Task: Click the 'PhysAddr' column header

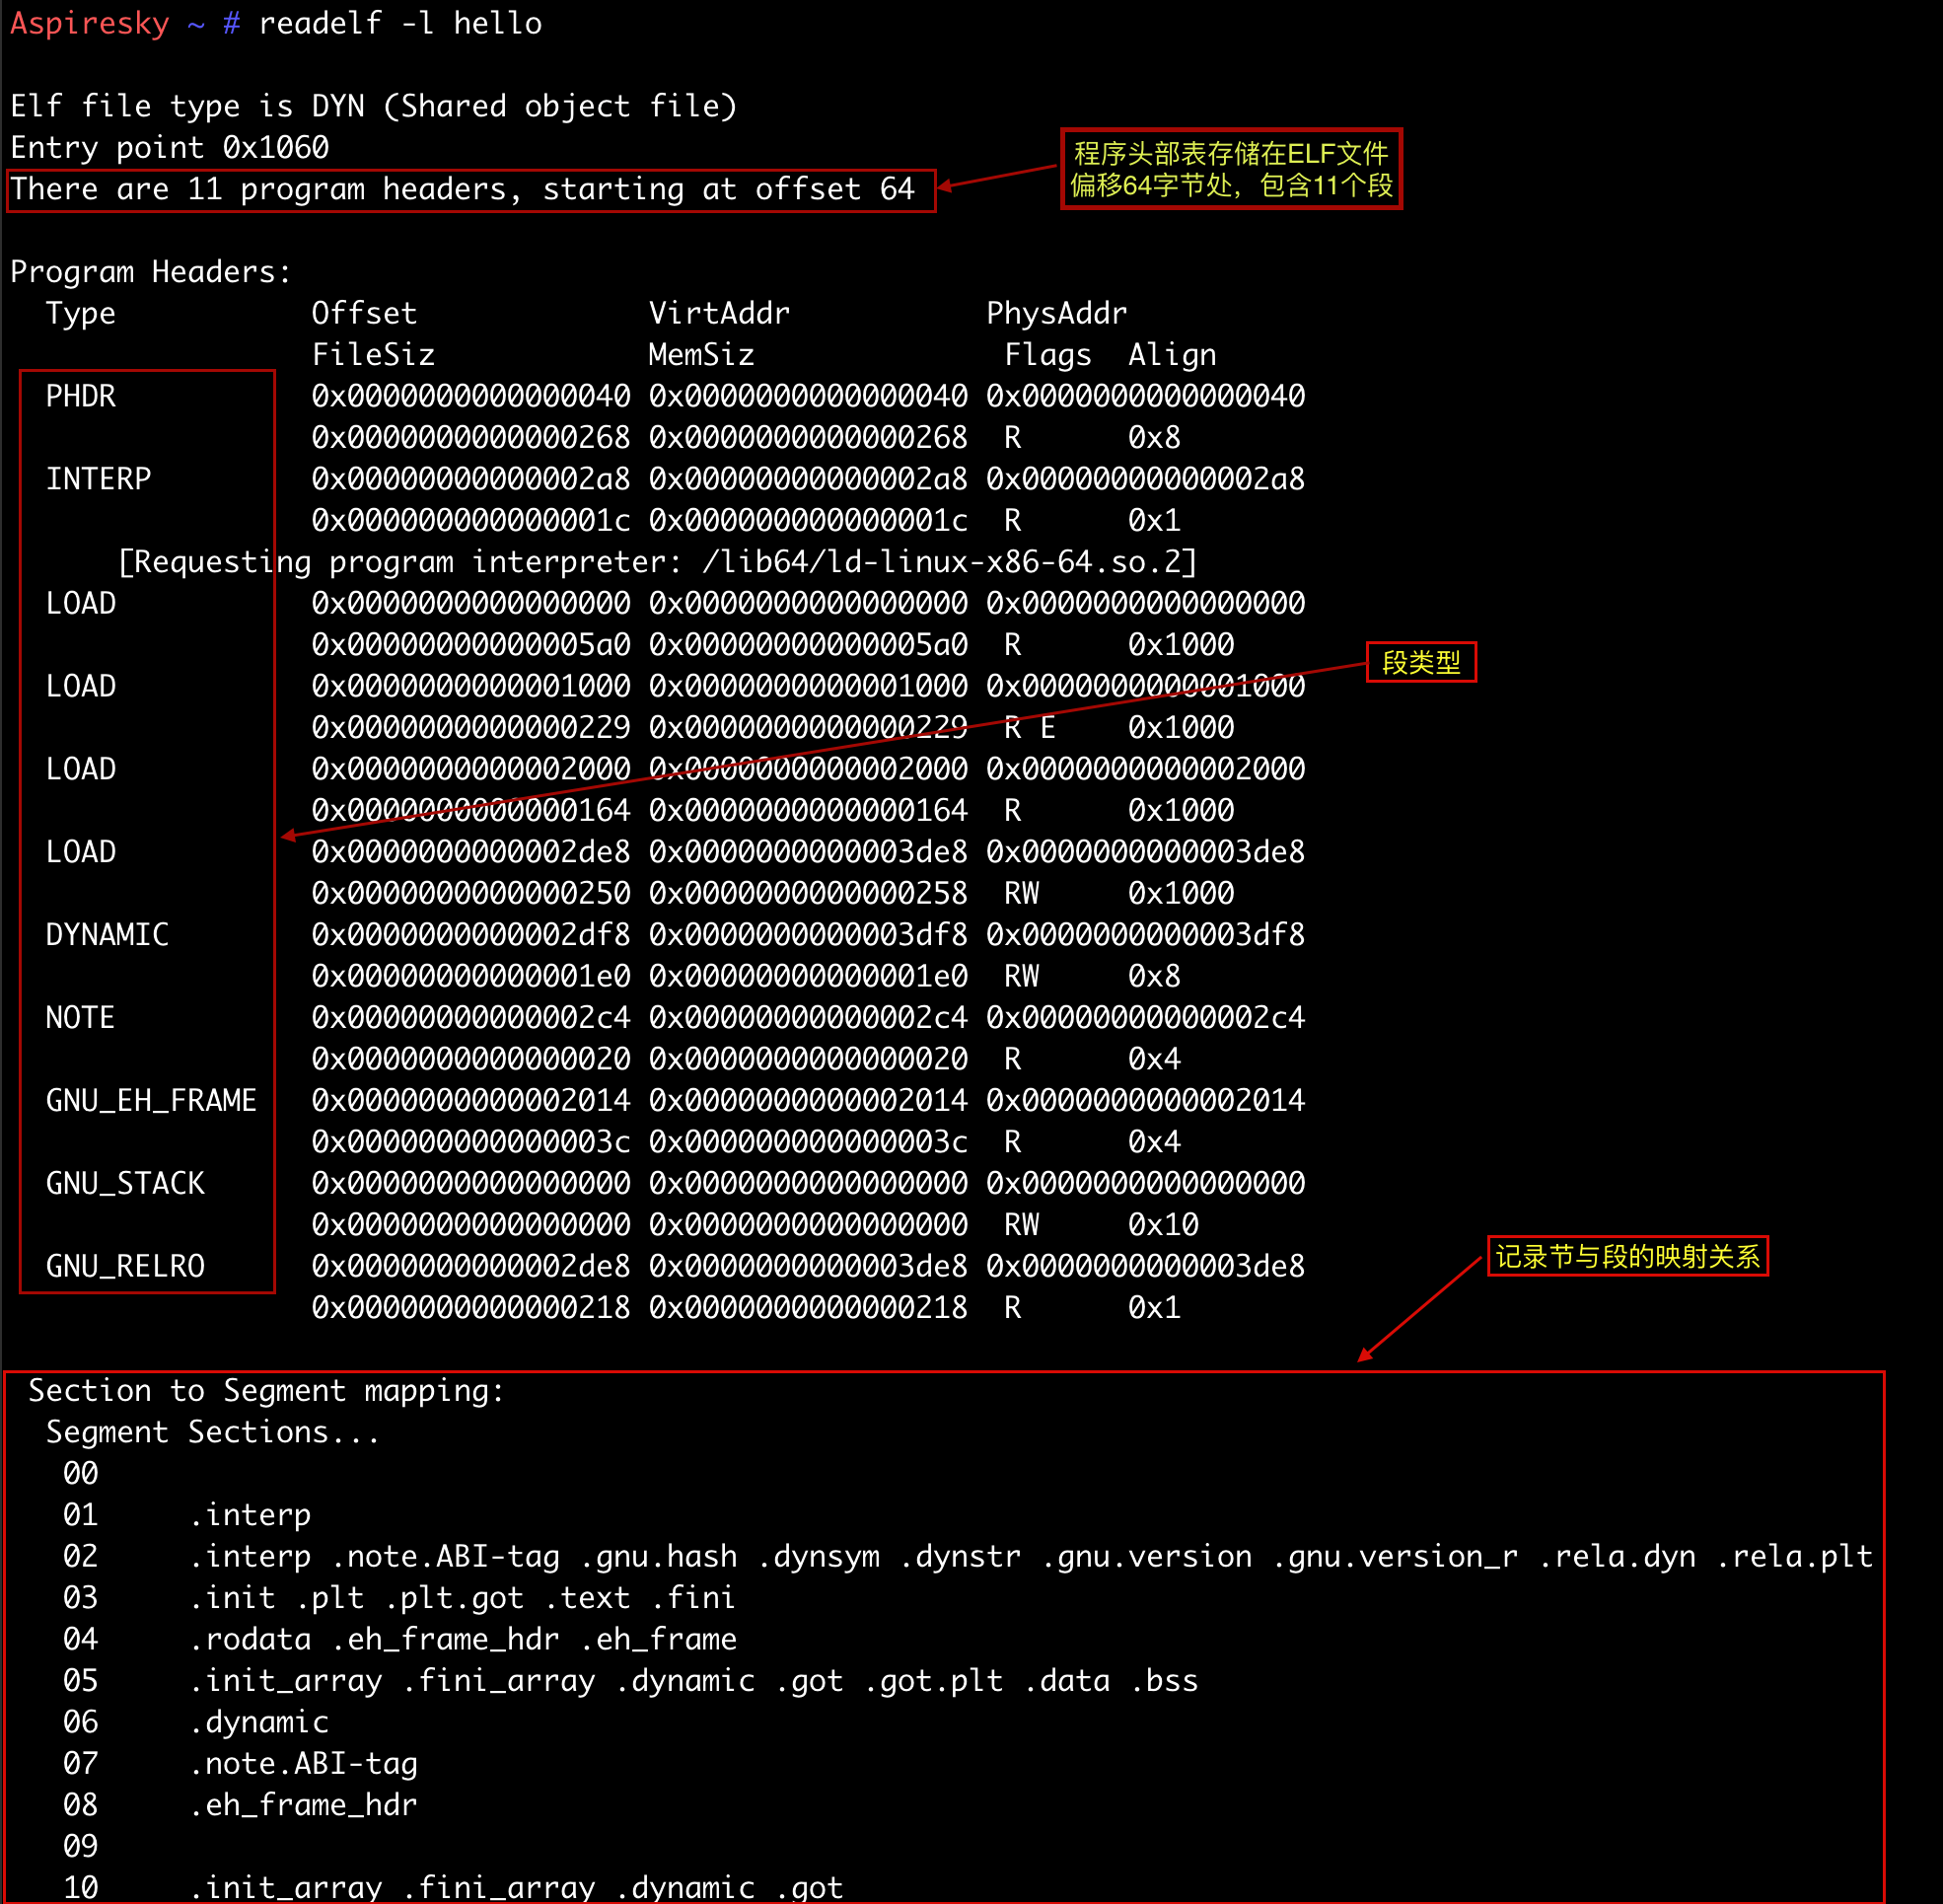Action: 1057,313
